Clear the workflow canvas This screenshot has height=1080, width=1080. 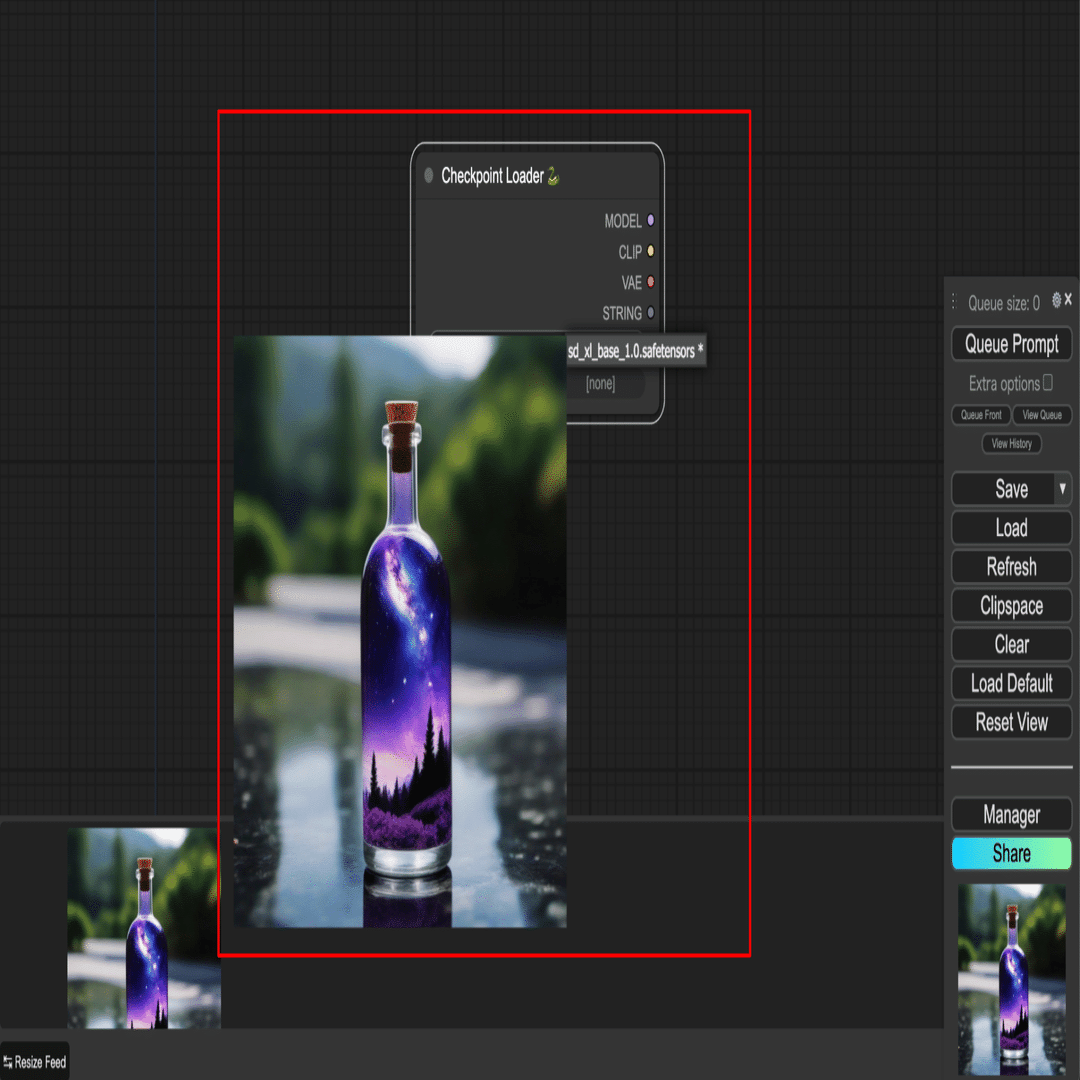tap(1011, 645)
